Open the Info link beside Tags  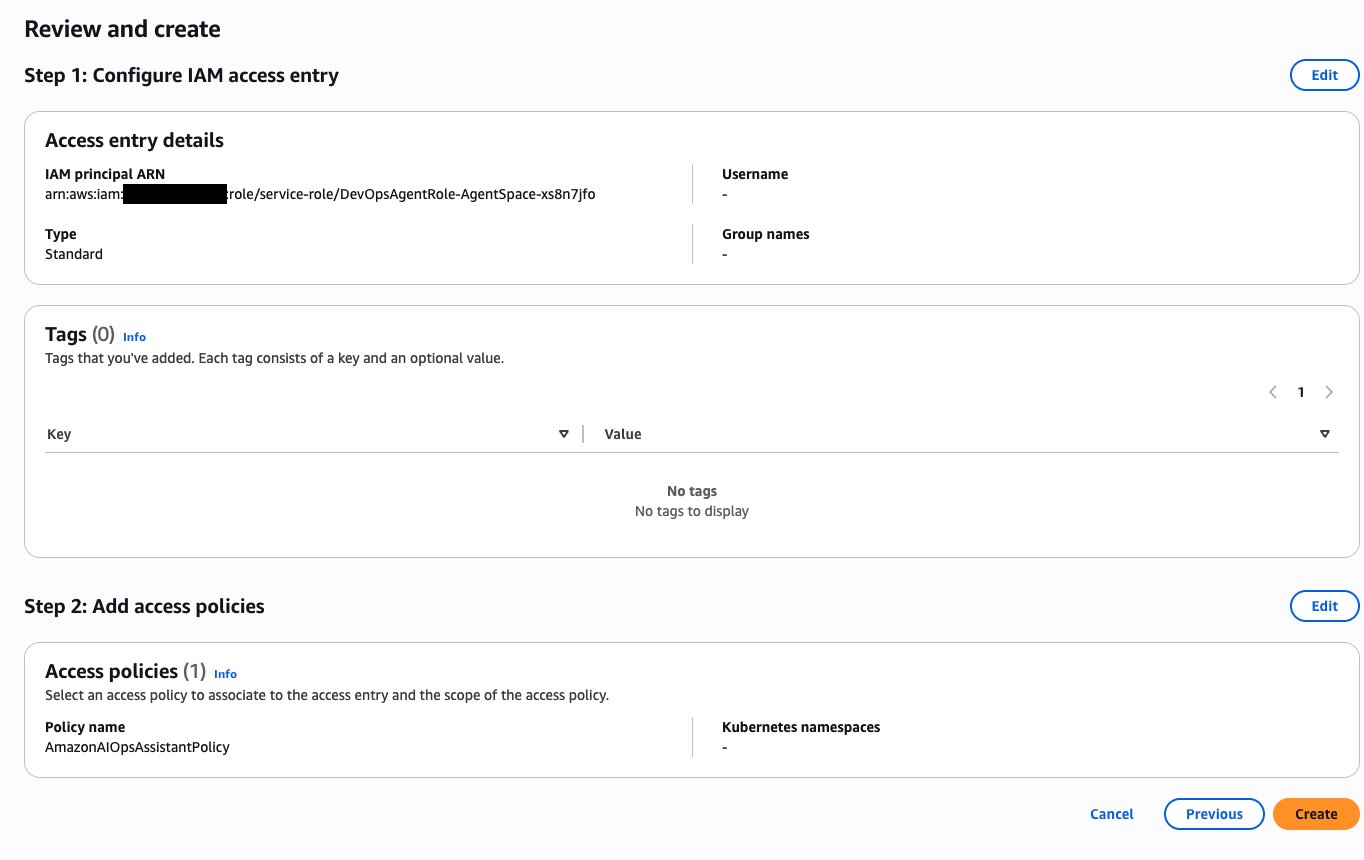coord(134,337)
